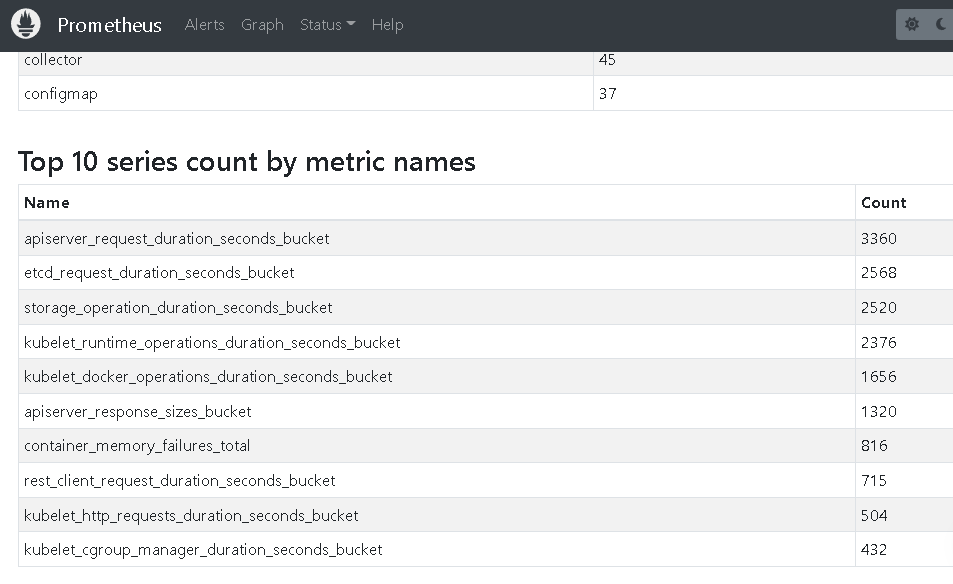Click the Prometheus brand title link

(x=109, y=25)
